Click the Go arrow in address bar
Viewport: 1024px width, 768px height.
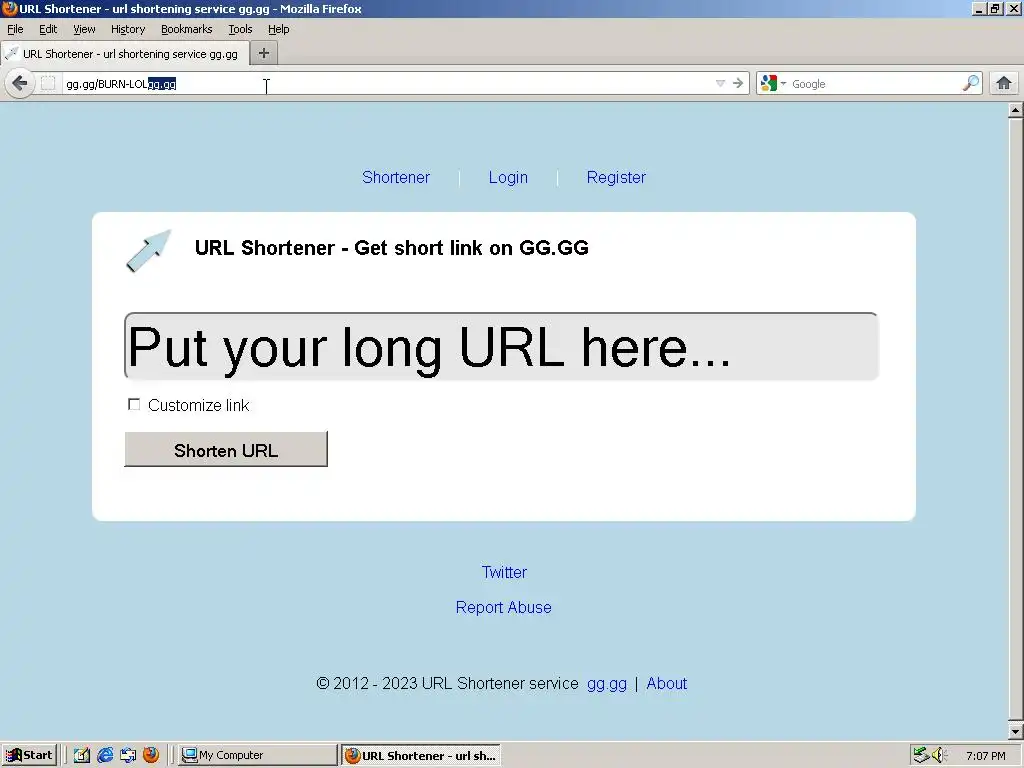[x=738, y=83]
